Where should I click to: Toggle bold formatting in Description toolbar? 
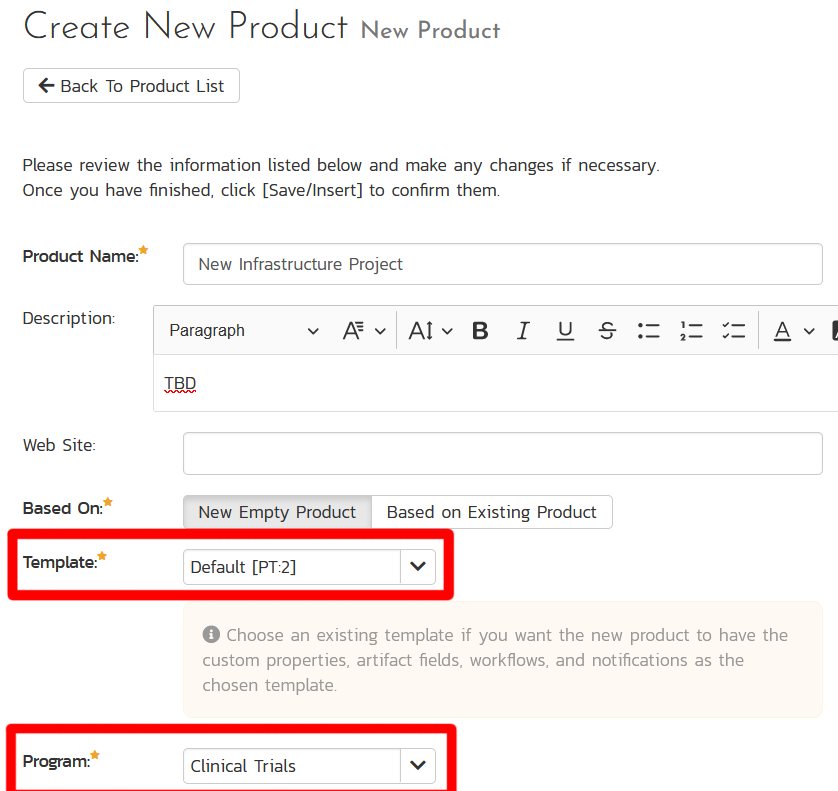tap(480, 331)
